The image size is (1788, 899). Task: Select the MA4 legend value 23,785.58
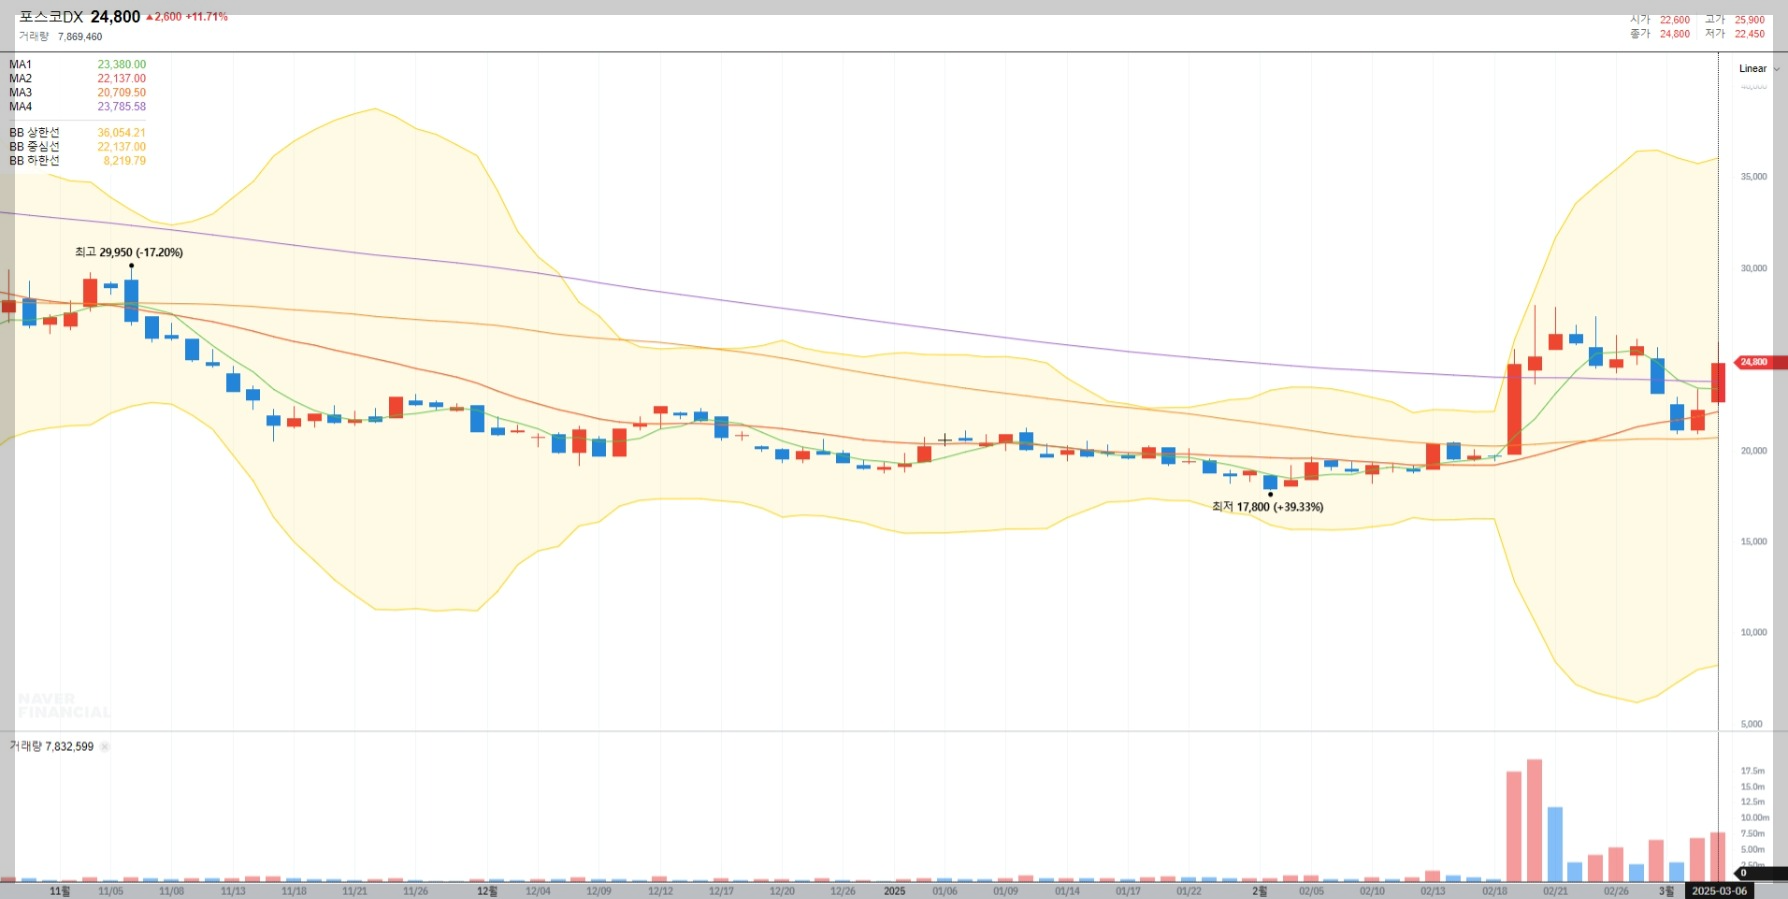(121, 107)
